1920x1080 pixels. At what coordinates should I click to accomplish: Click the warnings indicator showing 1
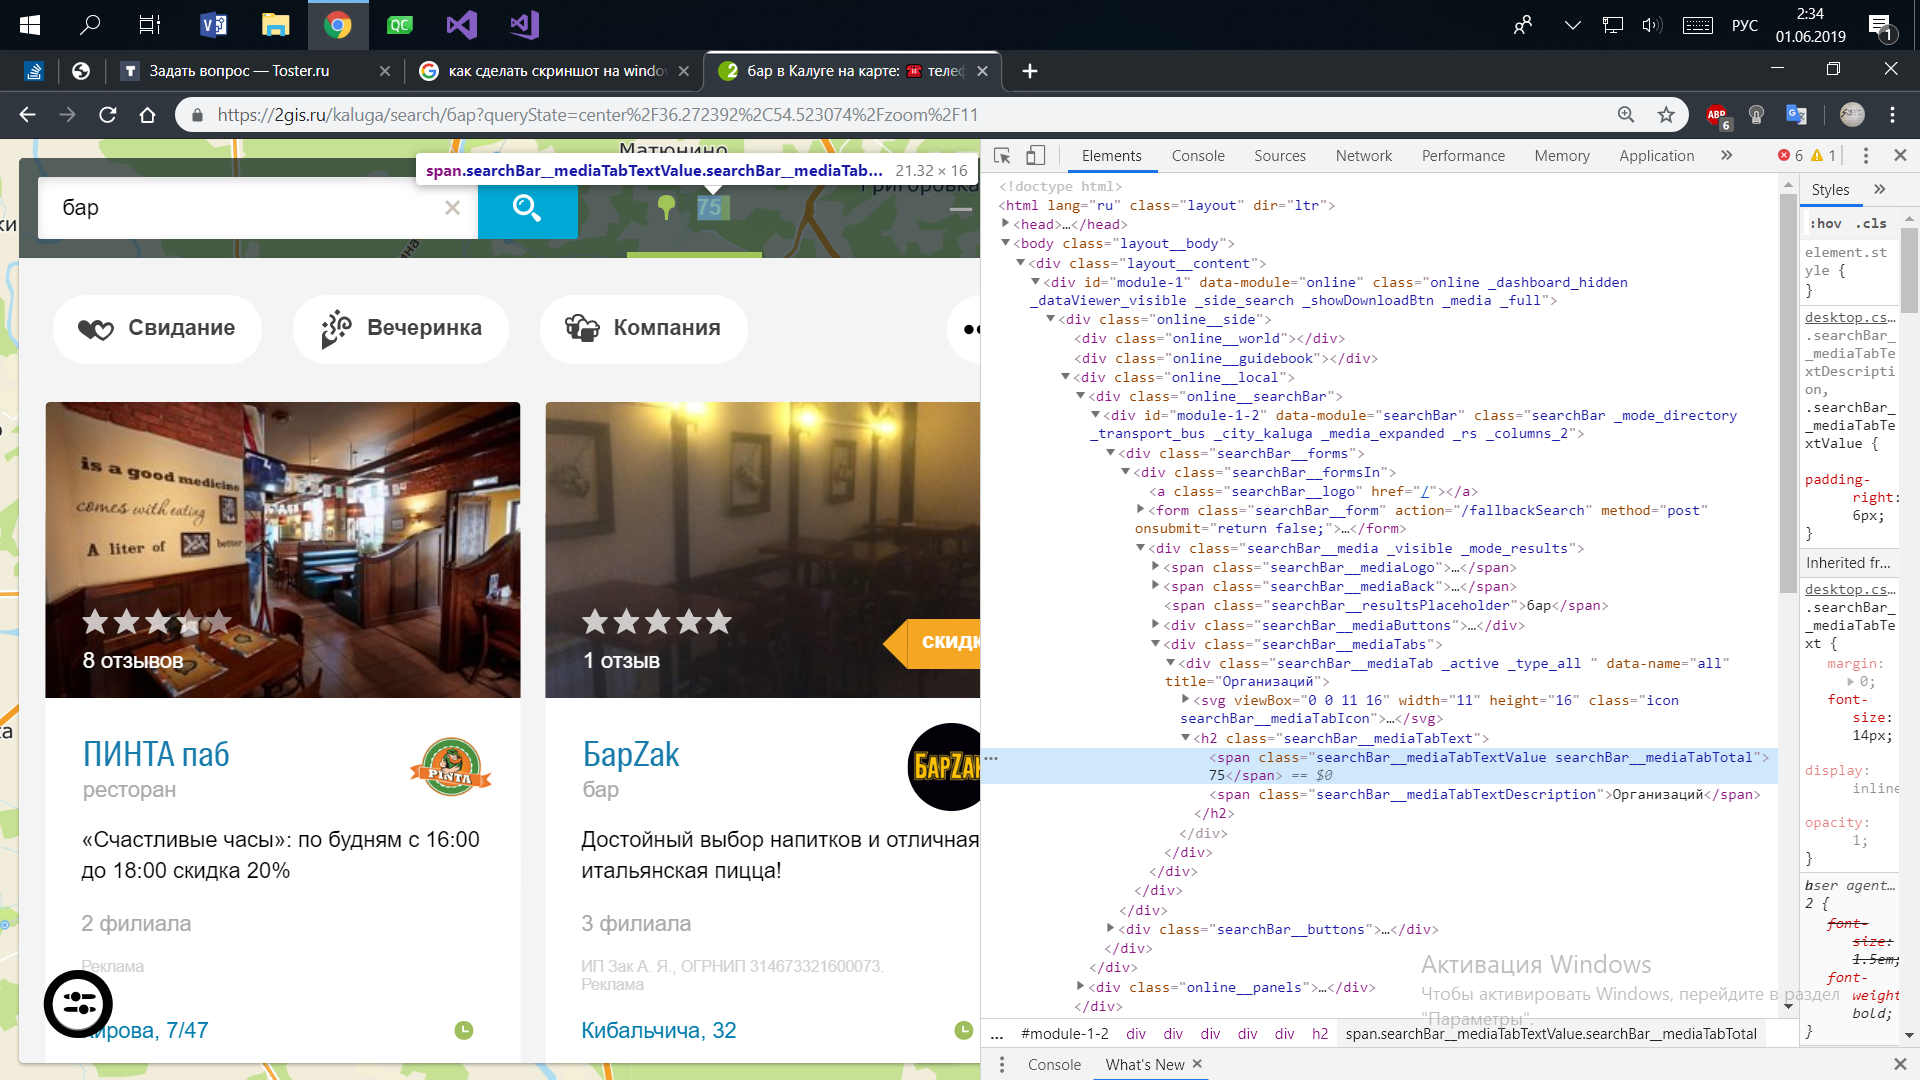tap(1824, 155)
